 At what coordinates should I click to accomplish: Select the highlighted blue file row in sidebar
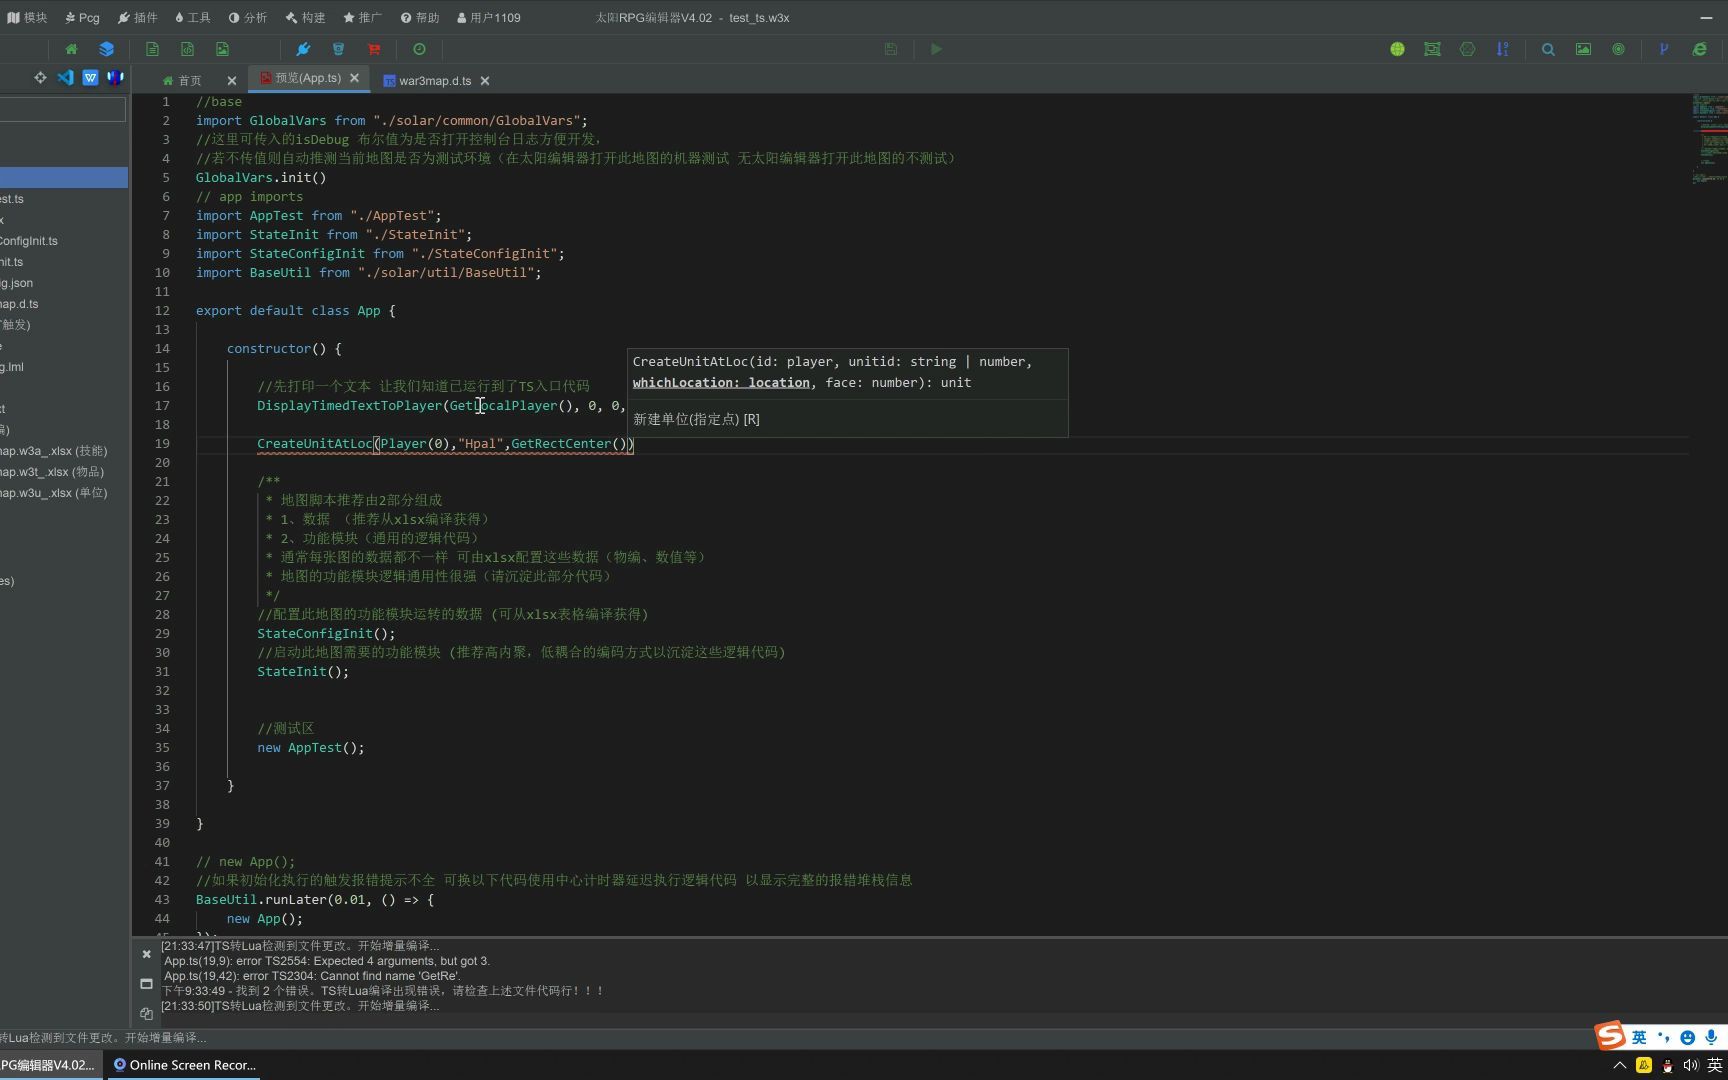point(64,177)
